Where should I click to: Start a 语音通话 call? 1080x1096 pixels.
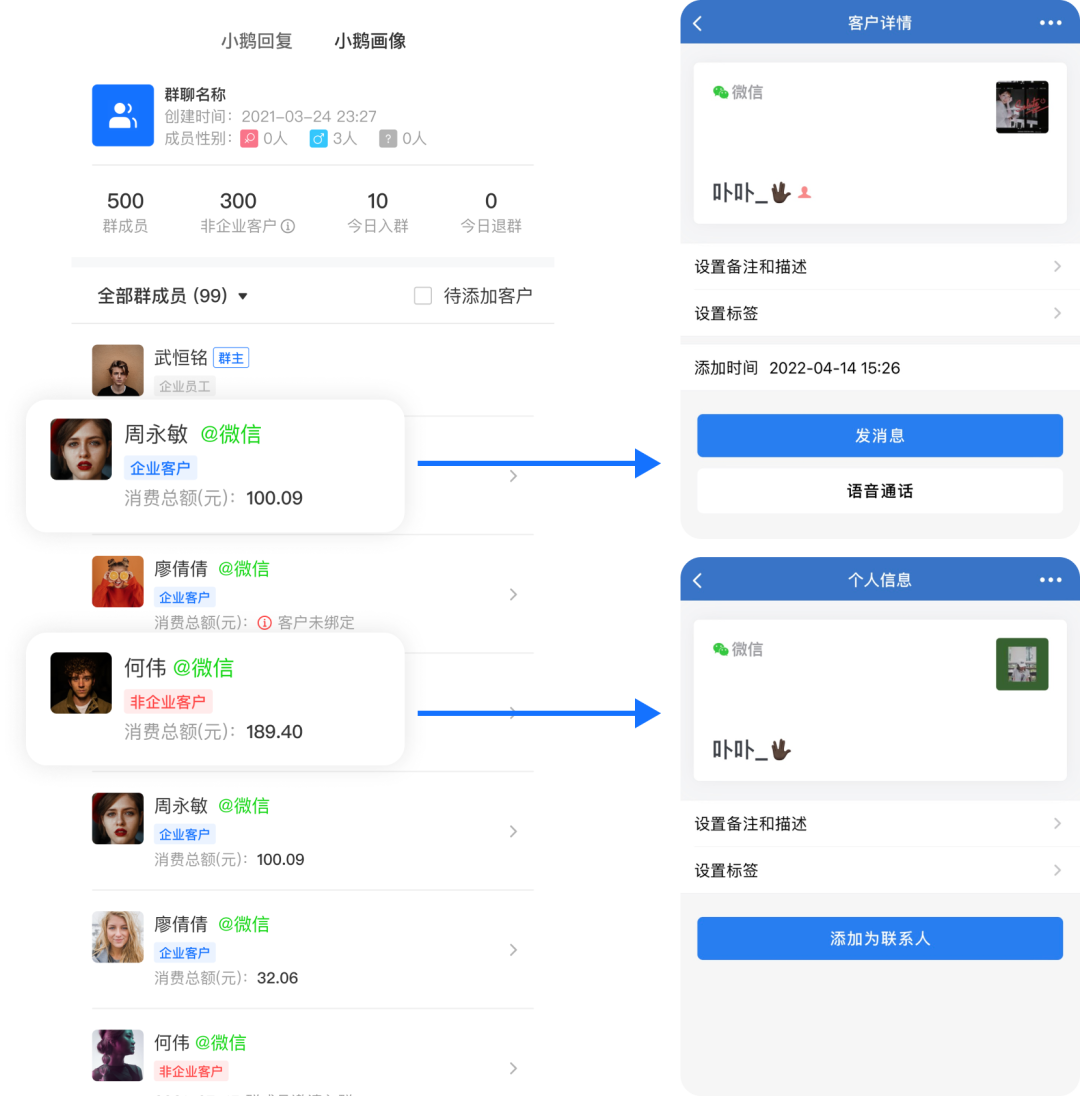[x=879, y=491]
